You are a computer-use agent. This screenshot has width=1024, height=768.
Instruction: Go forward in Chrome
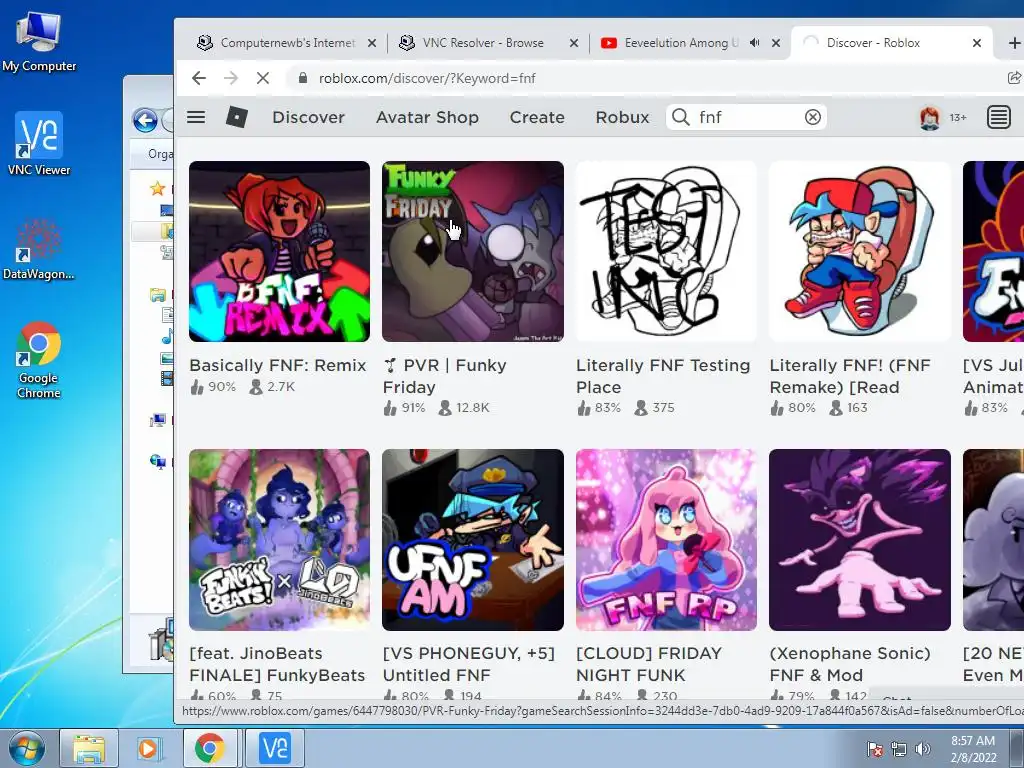click(x=231, y=78)
